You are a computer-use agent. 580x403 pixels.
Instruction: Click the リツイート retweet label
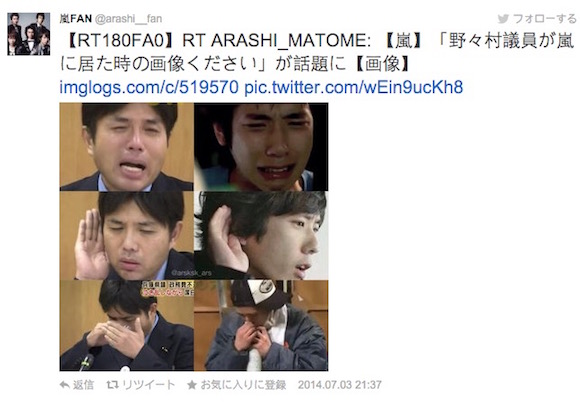[148, 385]
